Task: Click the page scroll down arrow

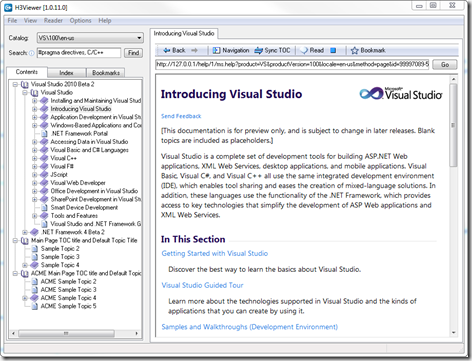Action: [x=453, y=332]
